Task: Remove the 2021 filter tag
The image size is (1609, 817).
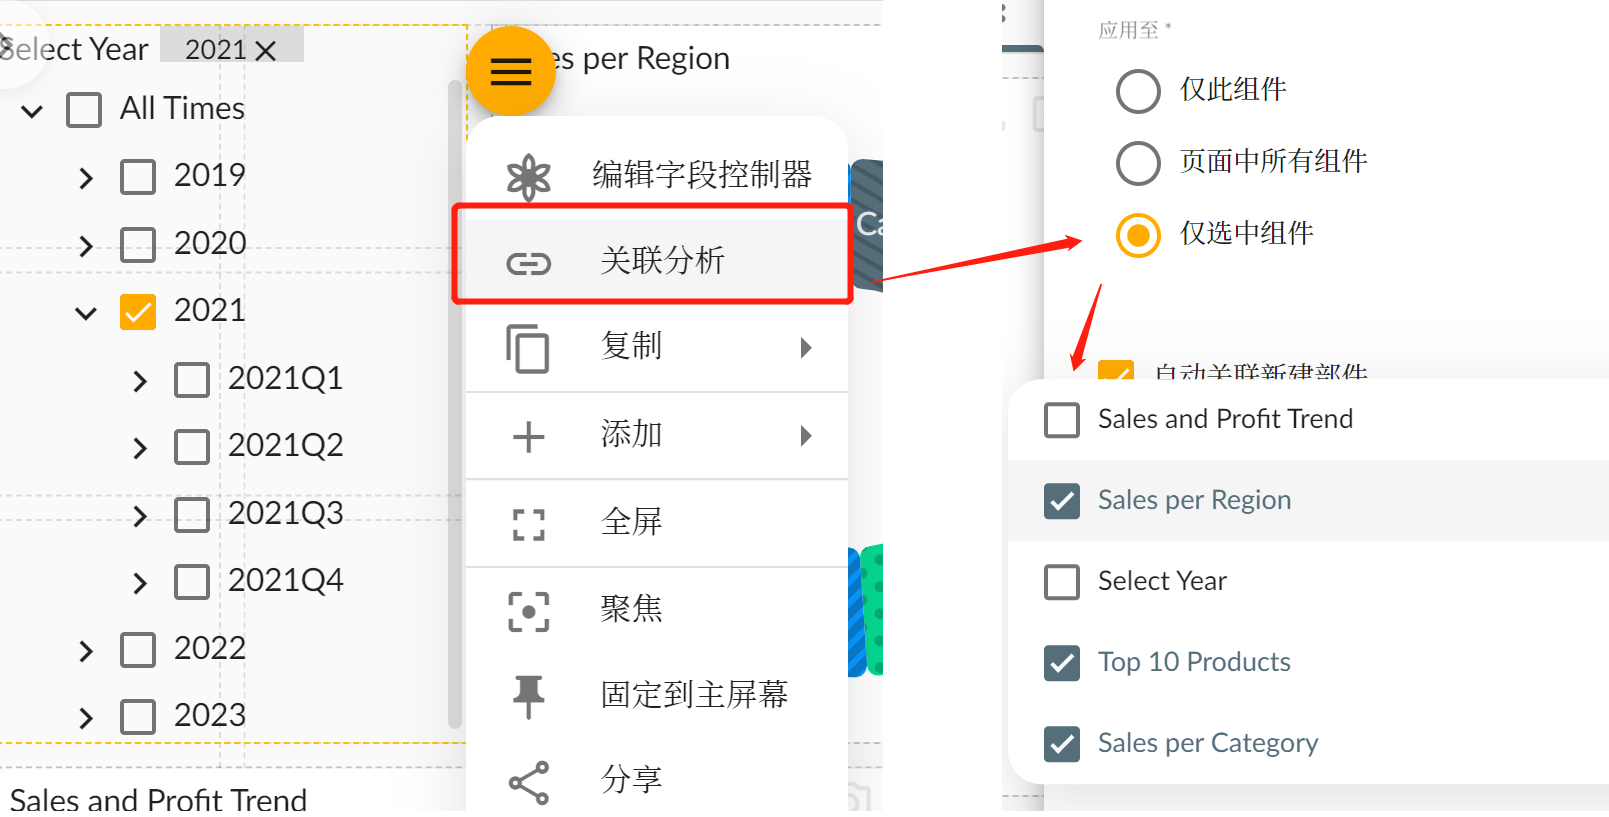Action: pyautogui.click(x=266, y=51)
